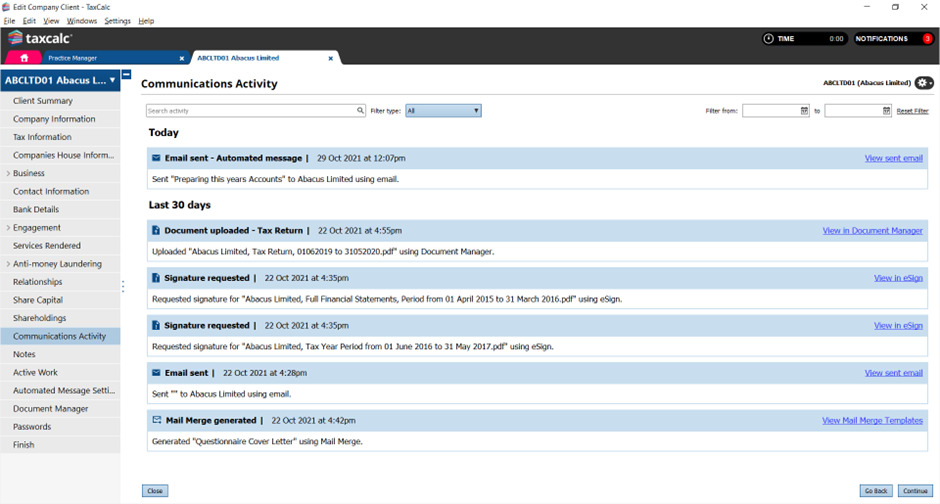Image resolution: width=940 pixels, height=504 pixels.
Task: Expand the Business sidebar section
Action: (x=8, y=174)
